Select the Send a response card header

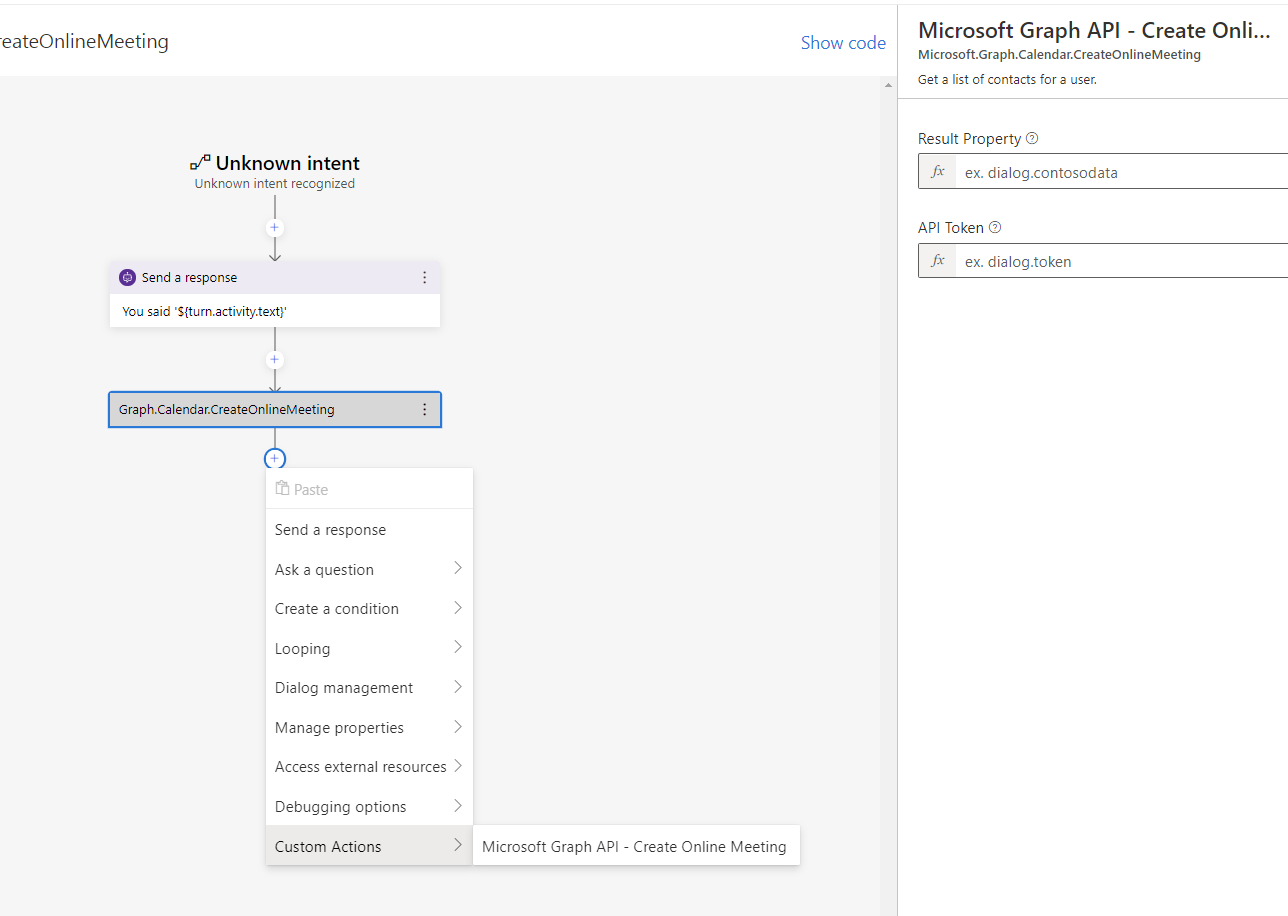click(x=275, y=277)
